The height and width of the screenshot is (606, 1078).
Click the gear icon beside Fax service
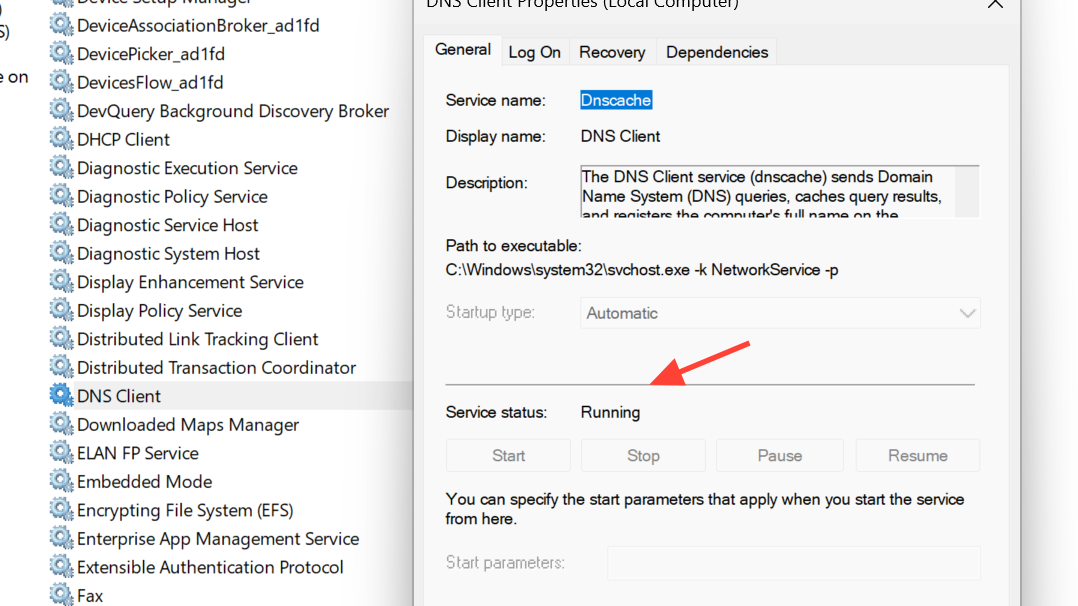(62, 595)
